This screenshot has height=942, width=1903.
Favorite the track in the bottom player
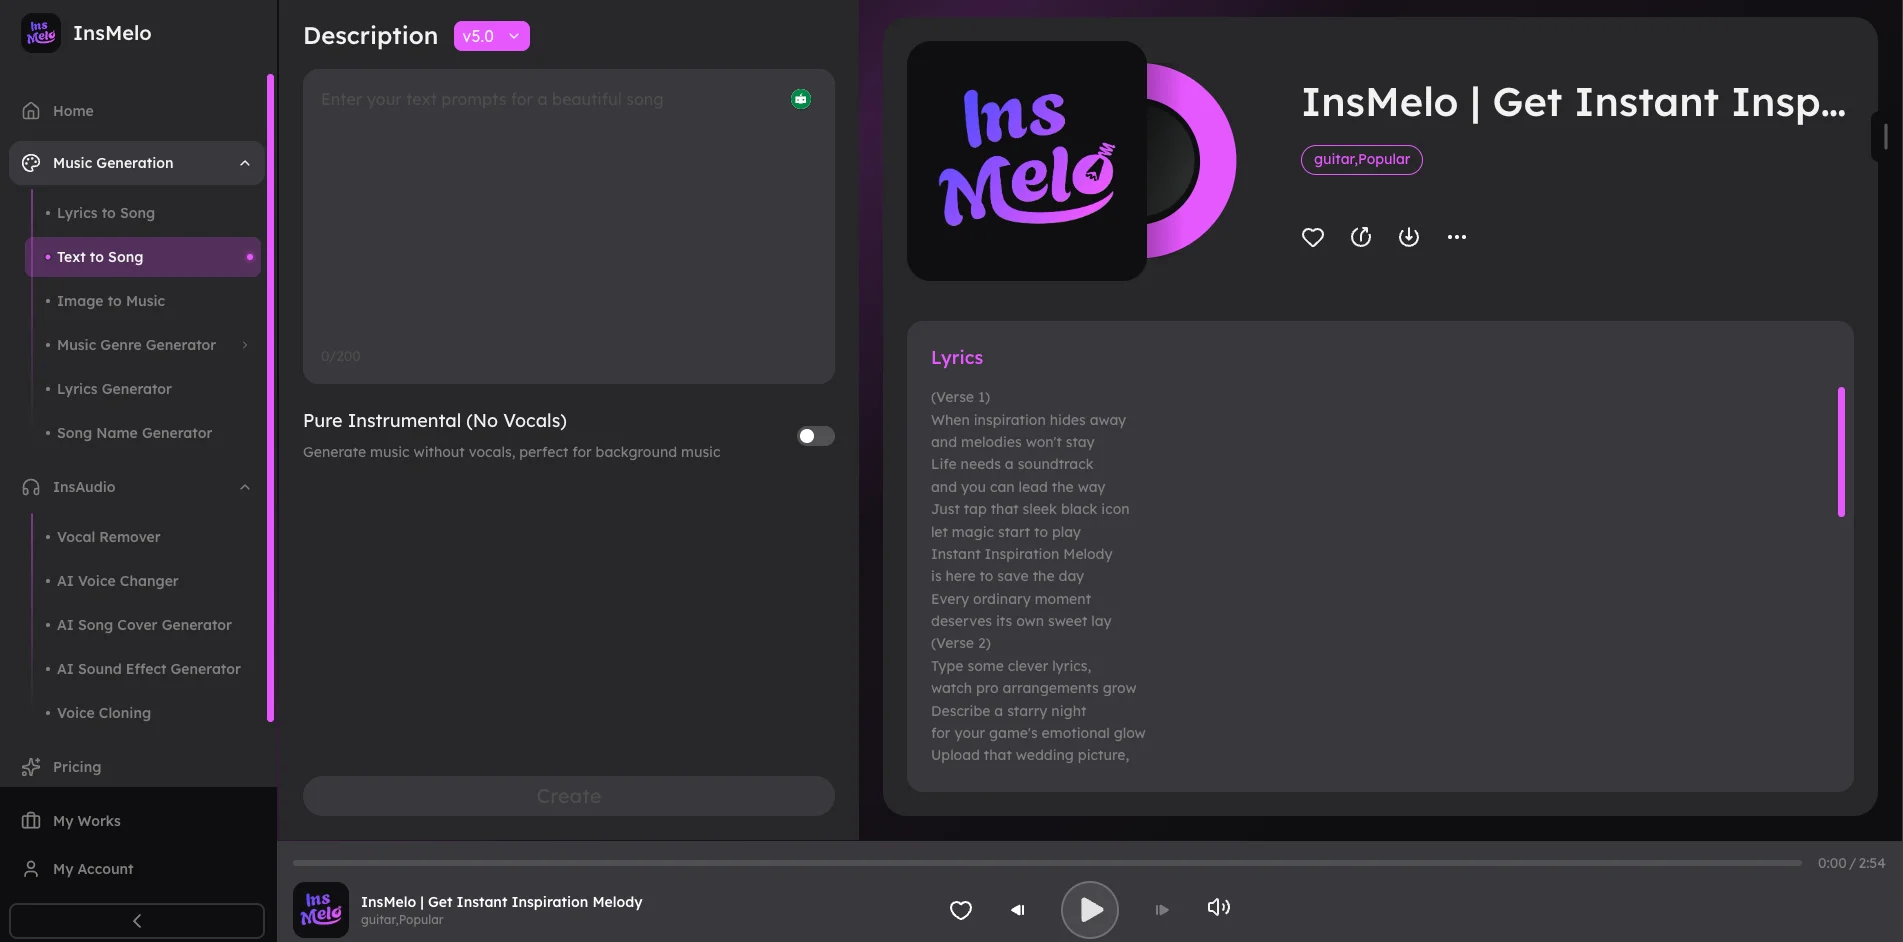pyautogui.click(x=960, y=910)
